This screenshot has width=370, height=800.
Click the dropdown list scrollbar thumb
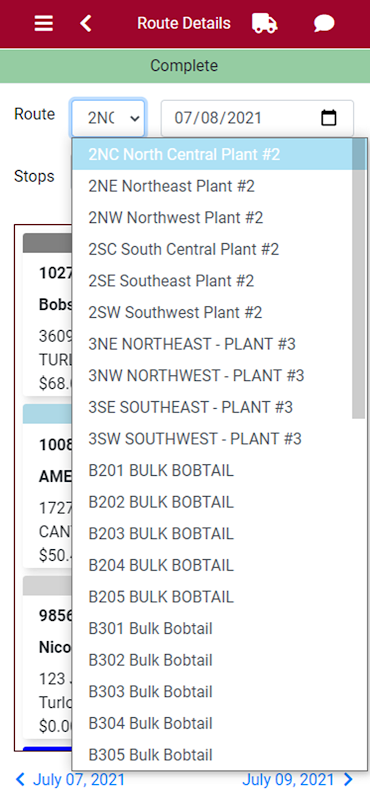tap(359, 279)
